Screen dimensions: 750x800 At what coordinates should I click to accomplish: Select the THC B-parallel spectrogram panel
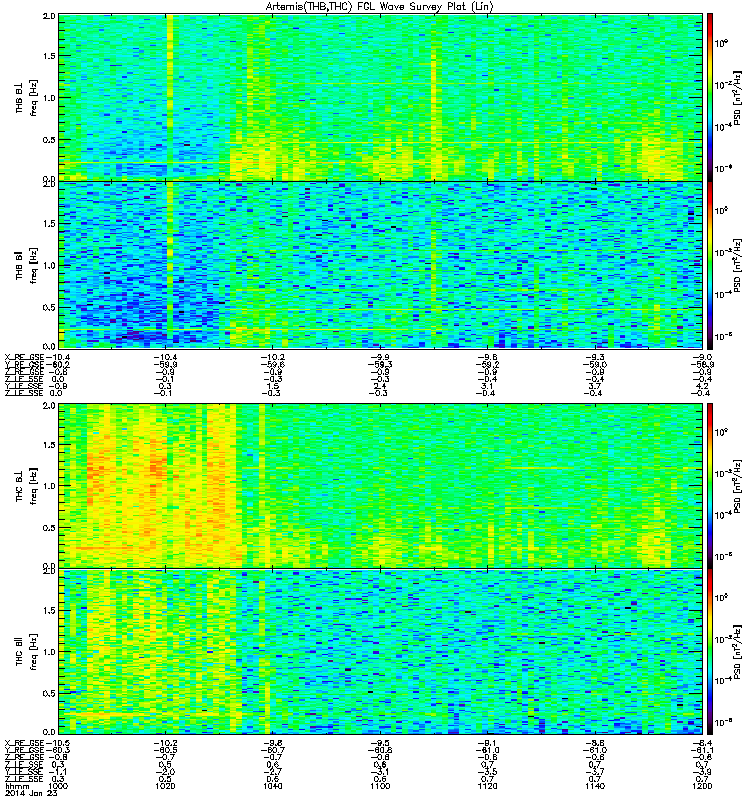381,652
